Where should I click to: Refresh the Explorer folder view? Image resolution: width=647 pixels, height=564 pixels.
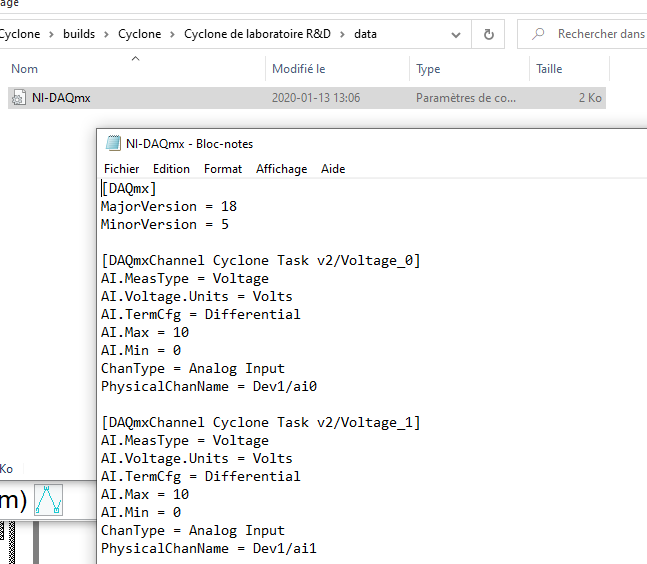click(488, 34)
